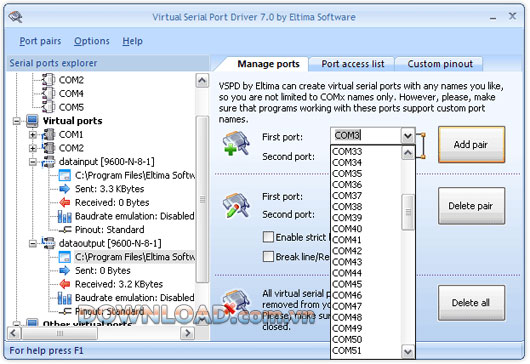530x364 pixels.
Task: Click Baudrate emulation bars icon under dataoutput
Action: tap(64, 298)
